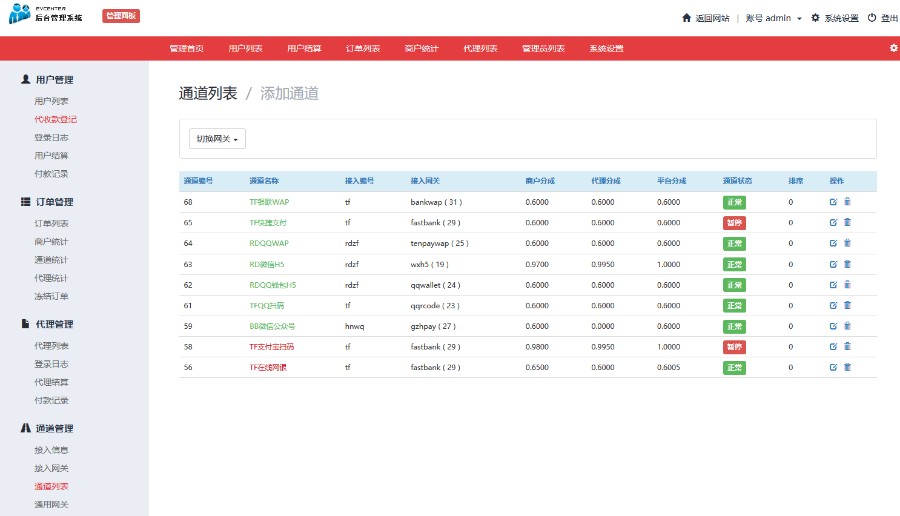
Task: Open 通道列表 in sidebar
Action: 51,487
